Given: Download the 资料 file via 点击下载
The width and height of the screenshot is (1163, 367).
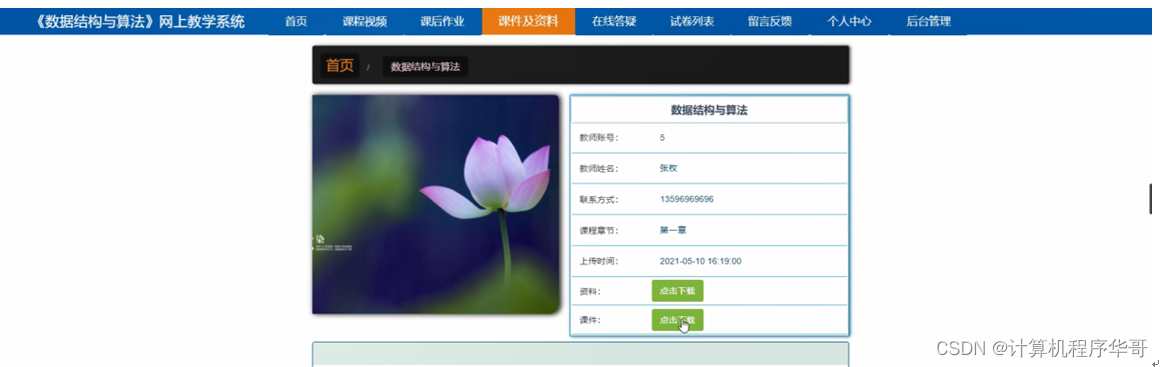Looking at the screenshot, I should [x=677, y=291].
